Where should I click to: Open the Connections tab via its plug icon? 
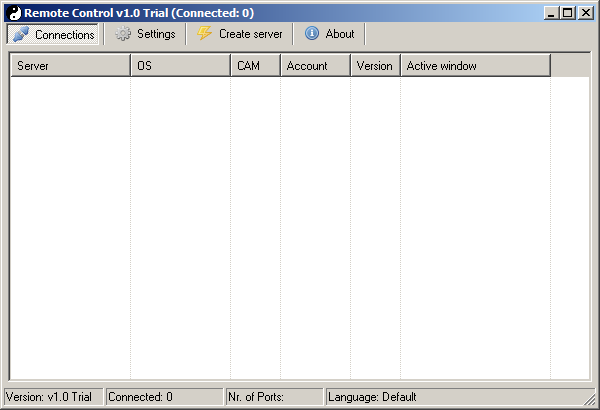click(21, 34)
